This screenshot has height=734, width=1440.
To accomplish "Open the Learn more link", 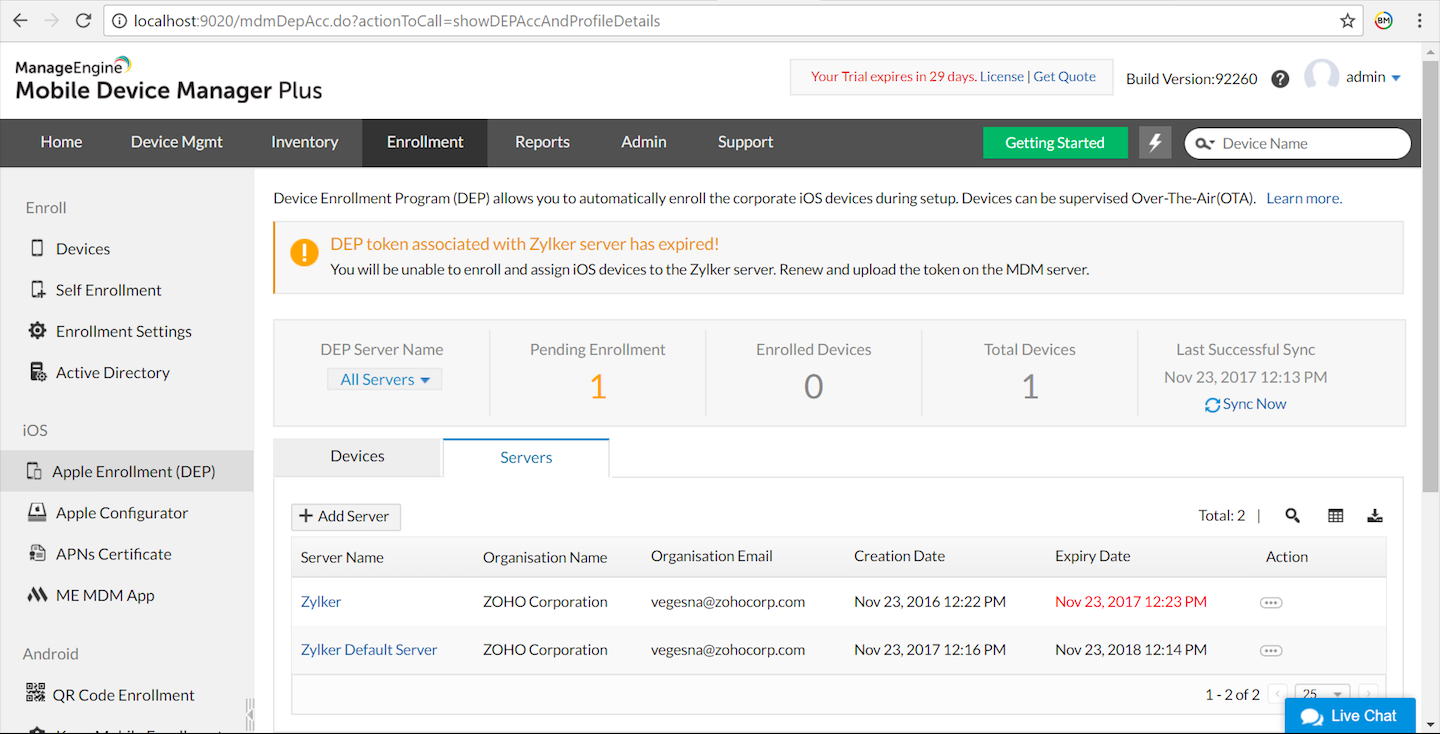I will 1304,198.
